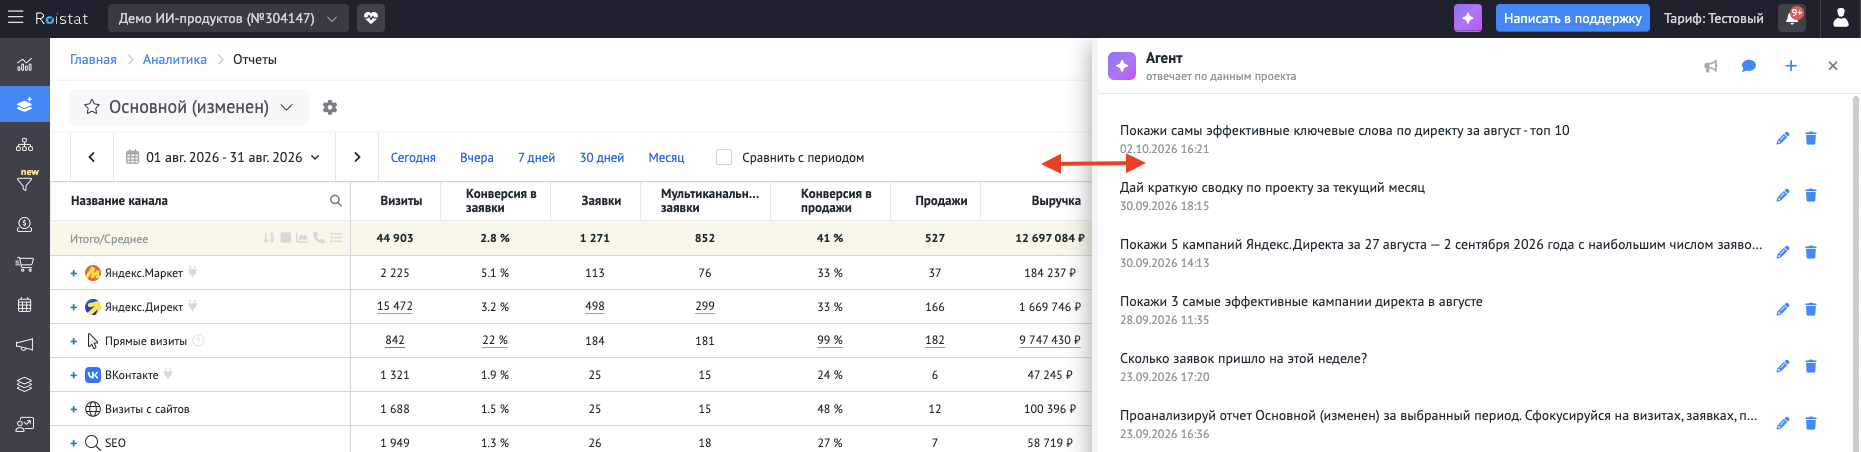Close the Agent panel

pyautogui.click(x=1833, y=66)
